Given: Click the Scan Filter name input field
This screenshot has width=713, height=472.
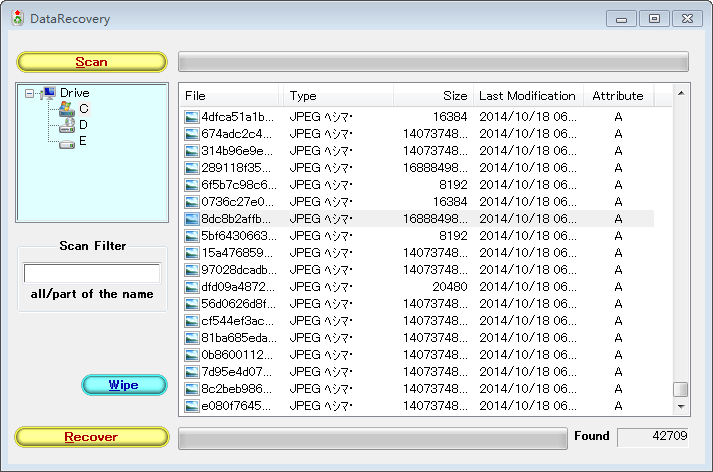Looking at the screenshot, I should pos(92,273).
